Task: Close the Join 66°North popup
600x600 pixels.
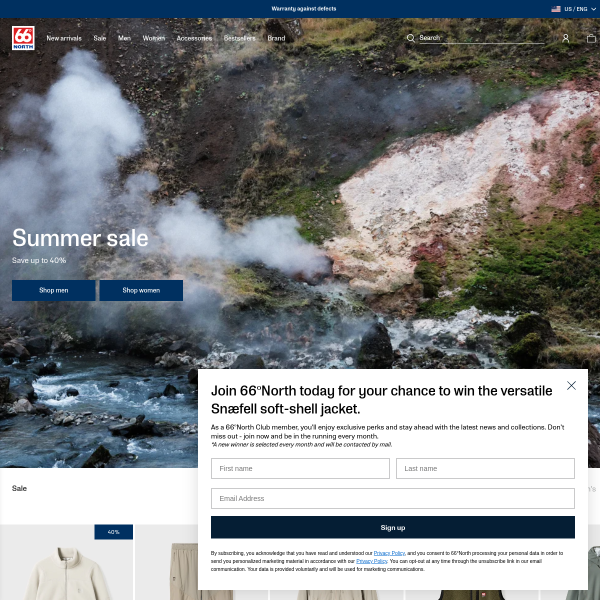Action: pos(571,385)
